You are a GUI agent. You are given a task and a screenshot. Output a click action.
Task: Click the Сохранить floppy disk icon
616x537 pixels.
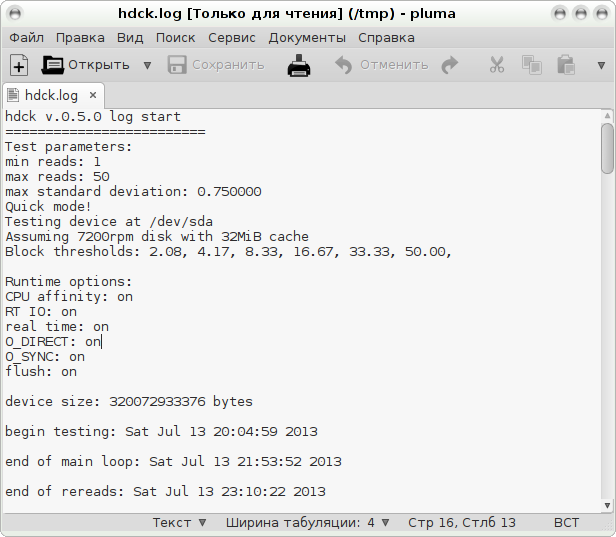tap(177, 65)
